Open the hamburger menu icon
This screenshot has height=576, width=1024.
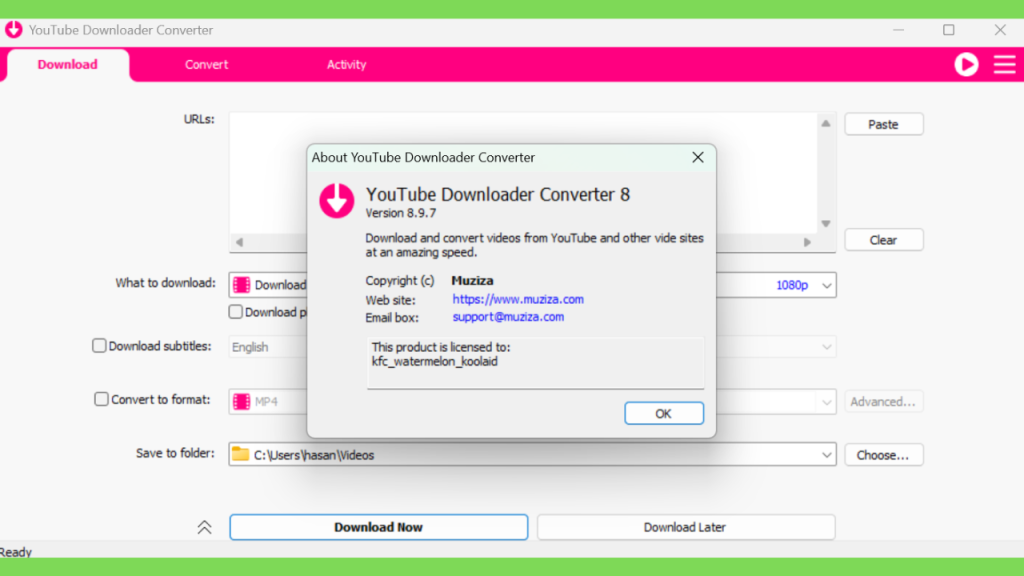point(1004,65)
